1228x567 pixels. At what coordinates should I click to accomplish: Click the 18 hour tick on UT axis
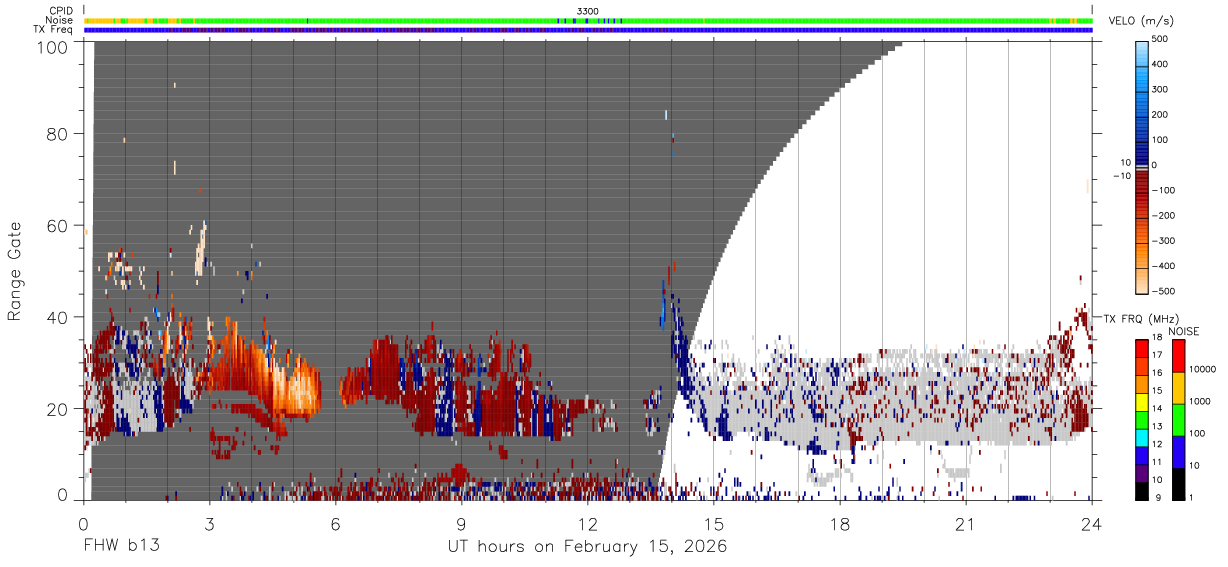click(x=840, y=523)
